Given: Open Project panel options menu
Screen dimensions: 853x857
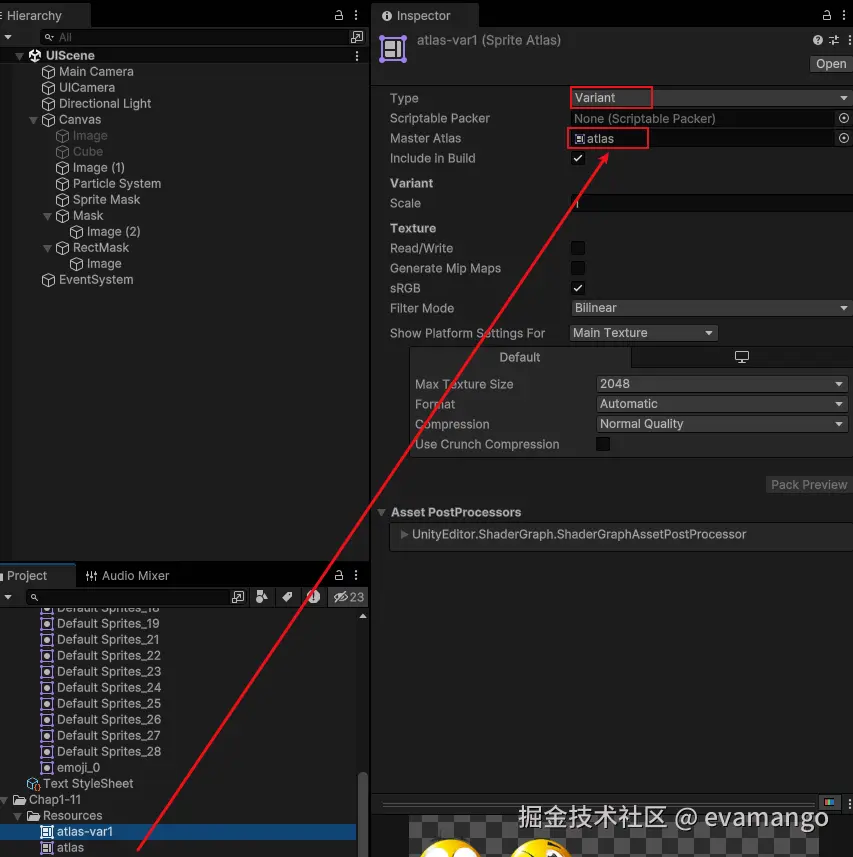Looking at the screenshot, I should pyautogui.click(x=356, y=575).
